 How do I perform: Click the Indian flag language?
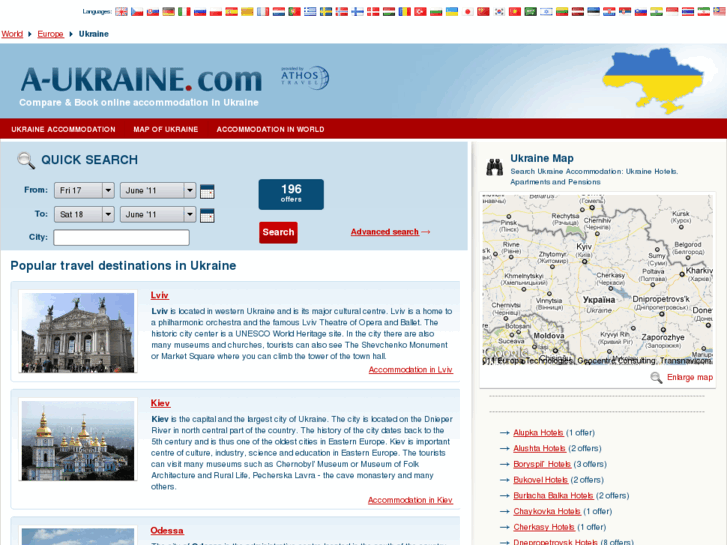(x=657, y=12)
